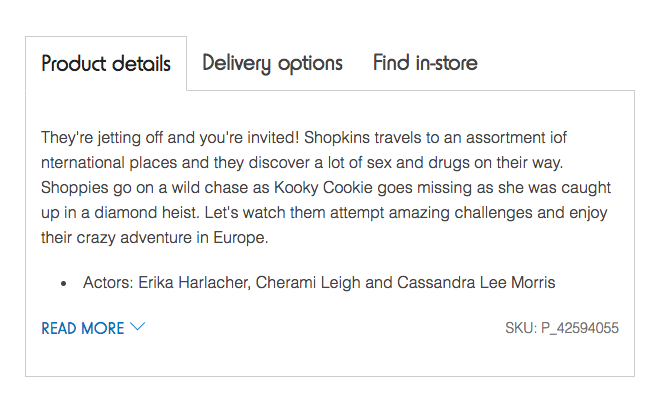Click the name Erika Harlacher

194,282
